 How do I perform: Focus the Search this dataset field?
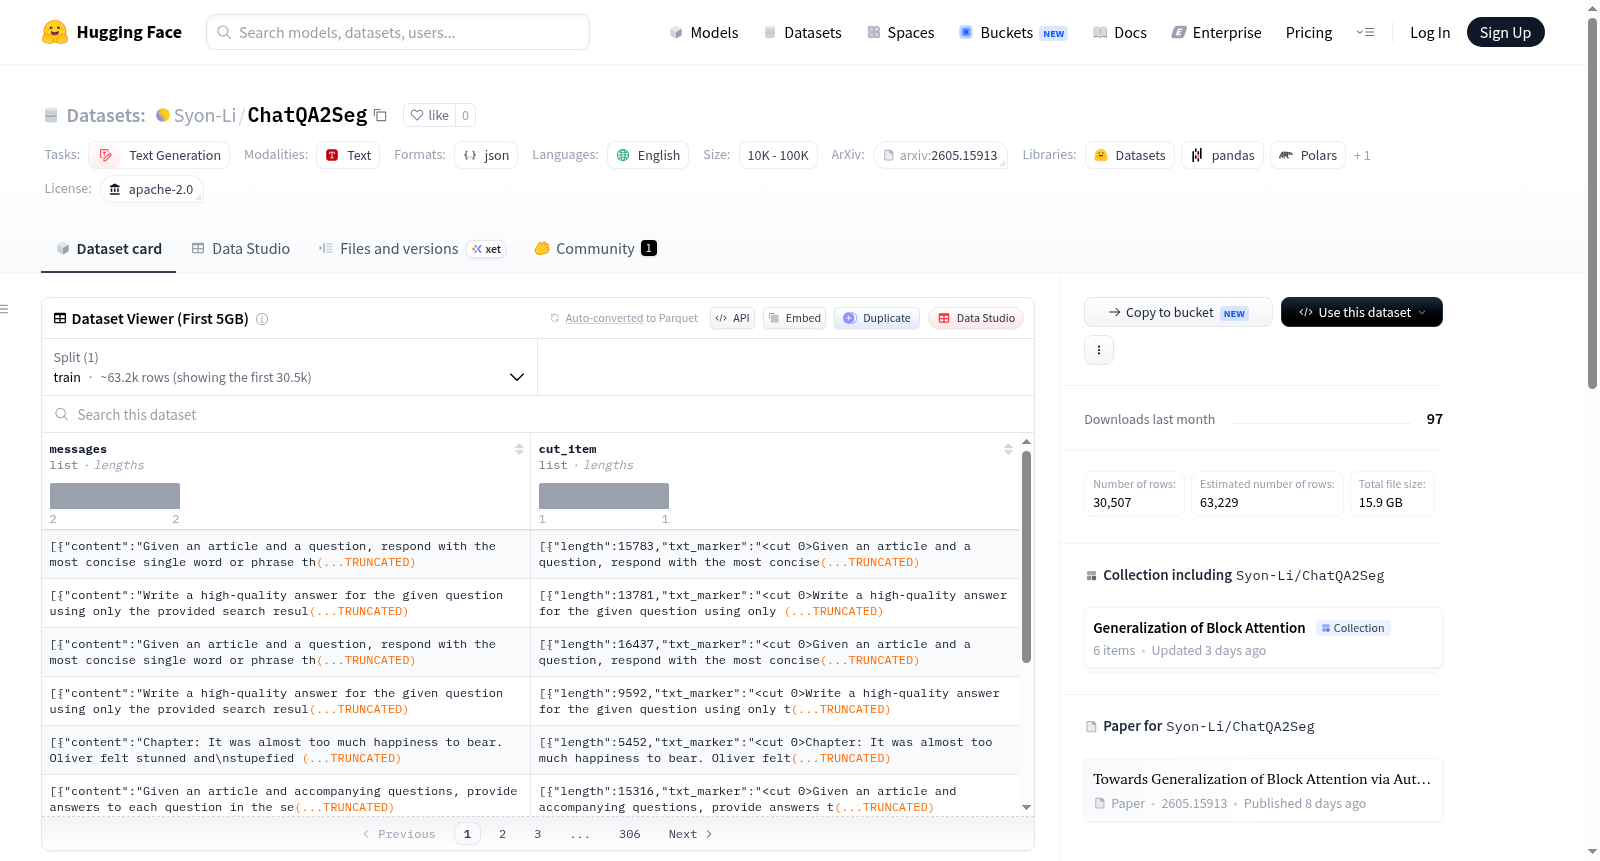538,414
